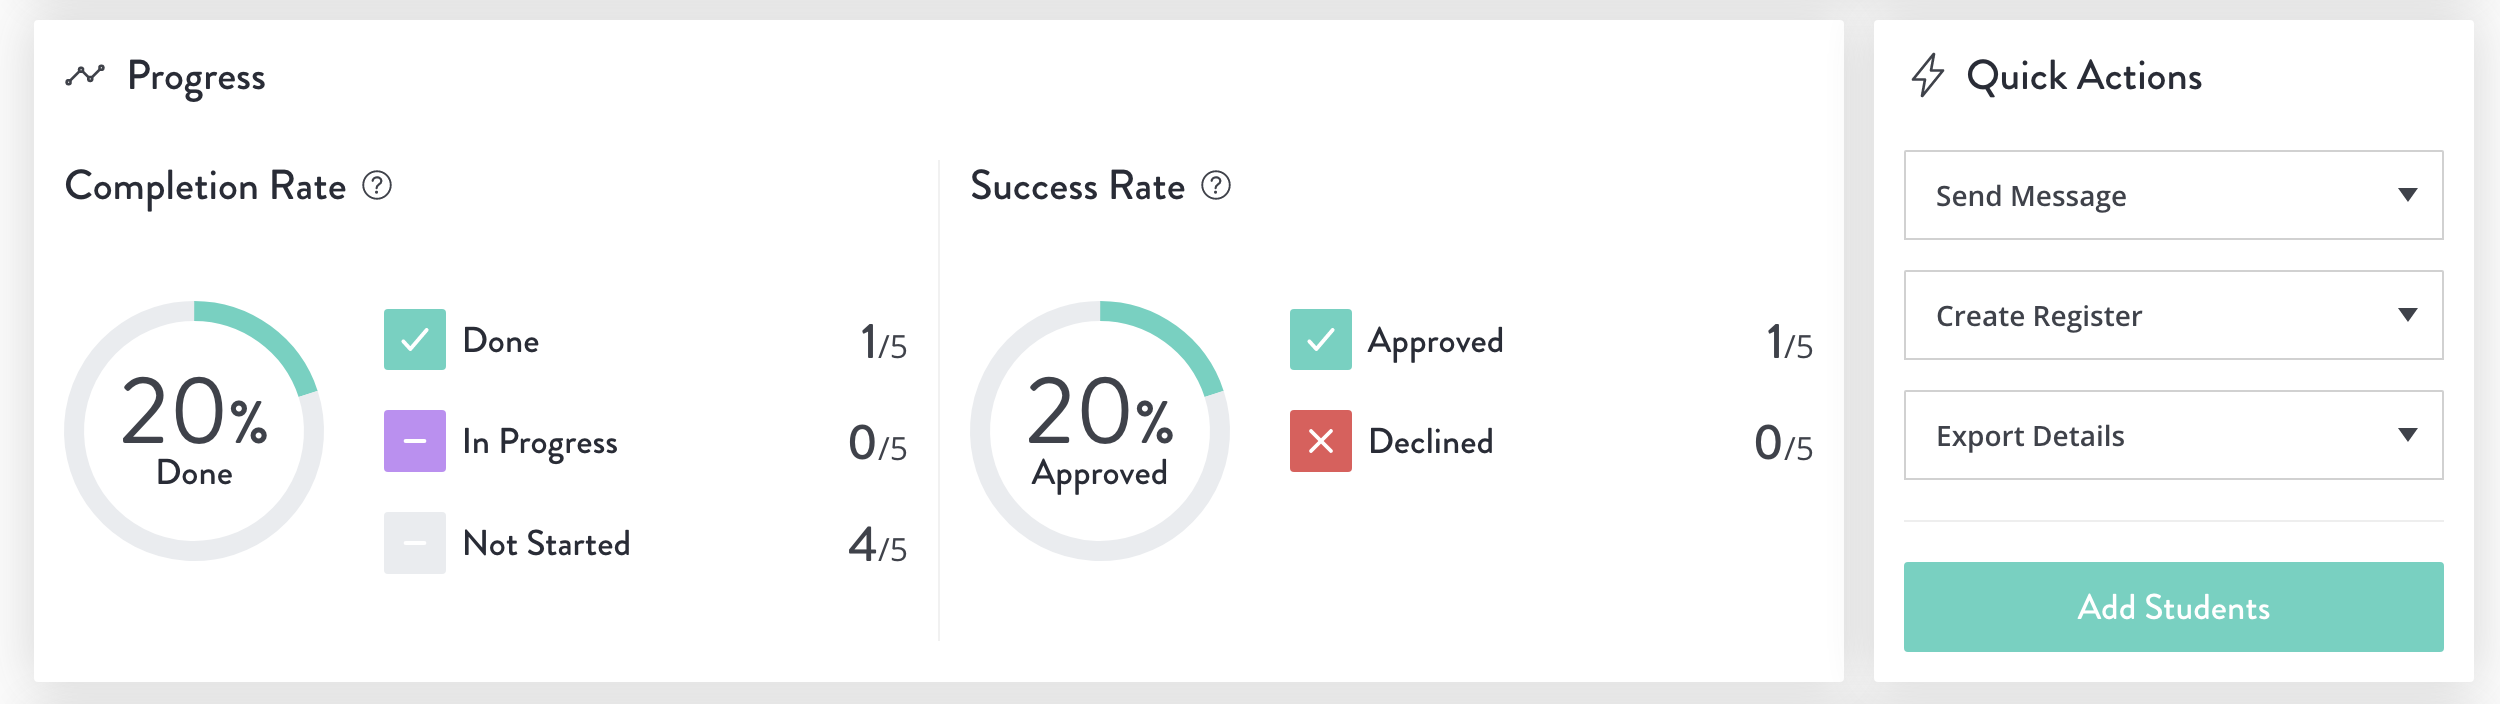Expand the Create Register dropdown
The image size is (2500, 704).
[x=2174, y=315]
